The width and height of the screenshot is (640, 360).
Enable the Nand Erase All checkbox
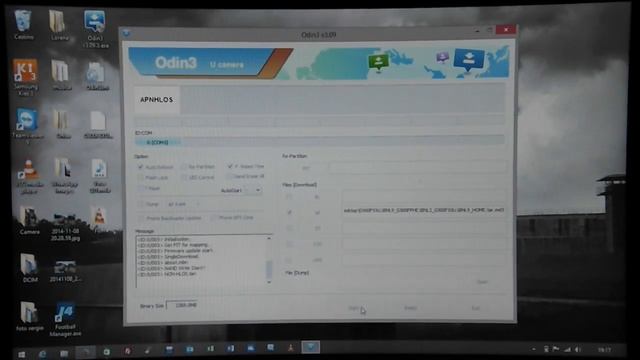point(229,176)
